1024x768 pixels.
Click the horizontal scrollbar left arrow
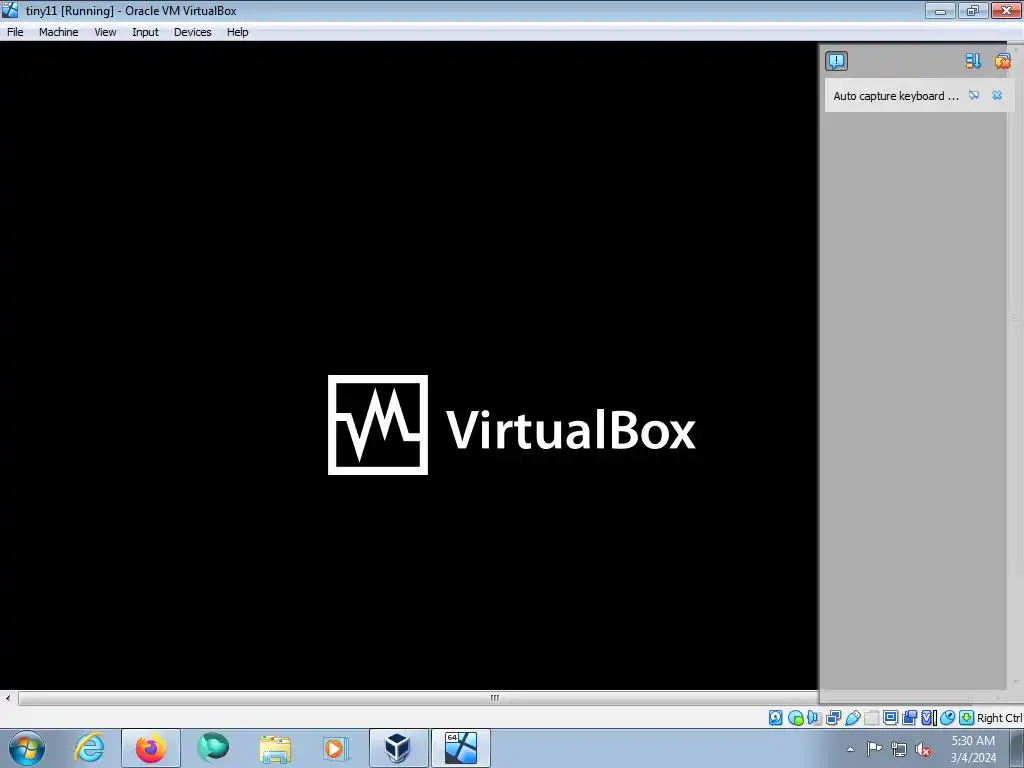point(8,697)
